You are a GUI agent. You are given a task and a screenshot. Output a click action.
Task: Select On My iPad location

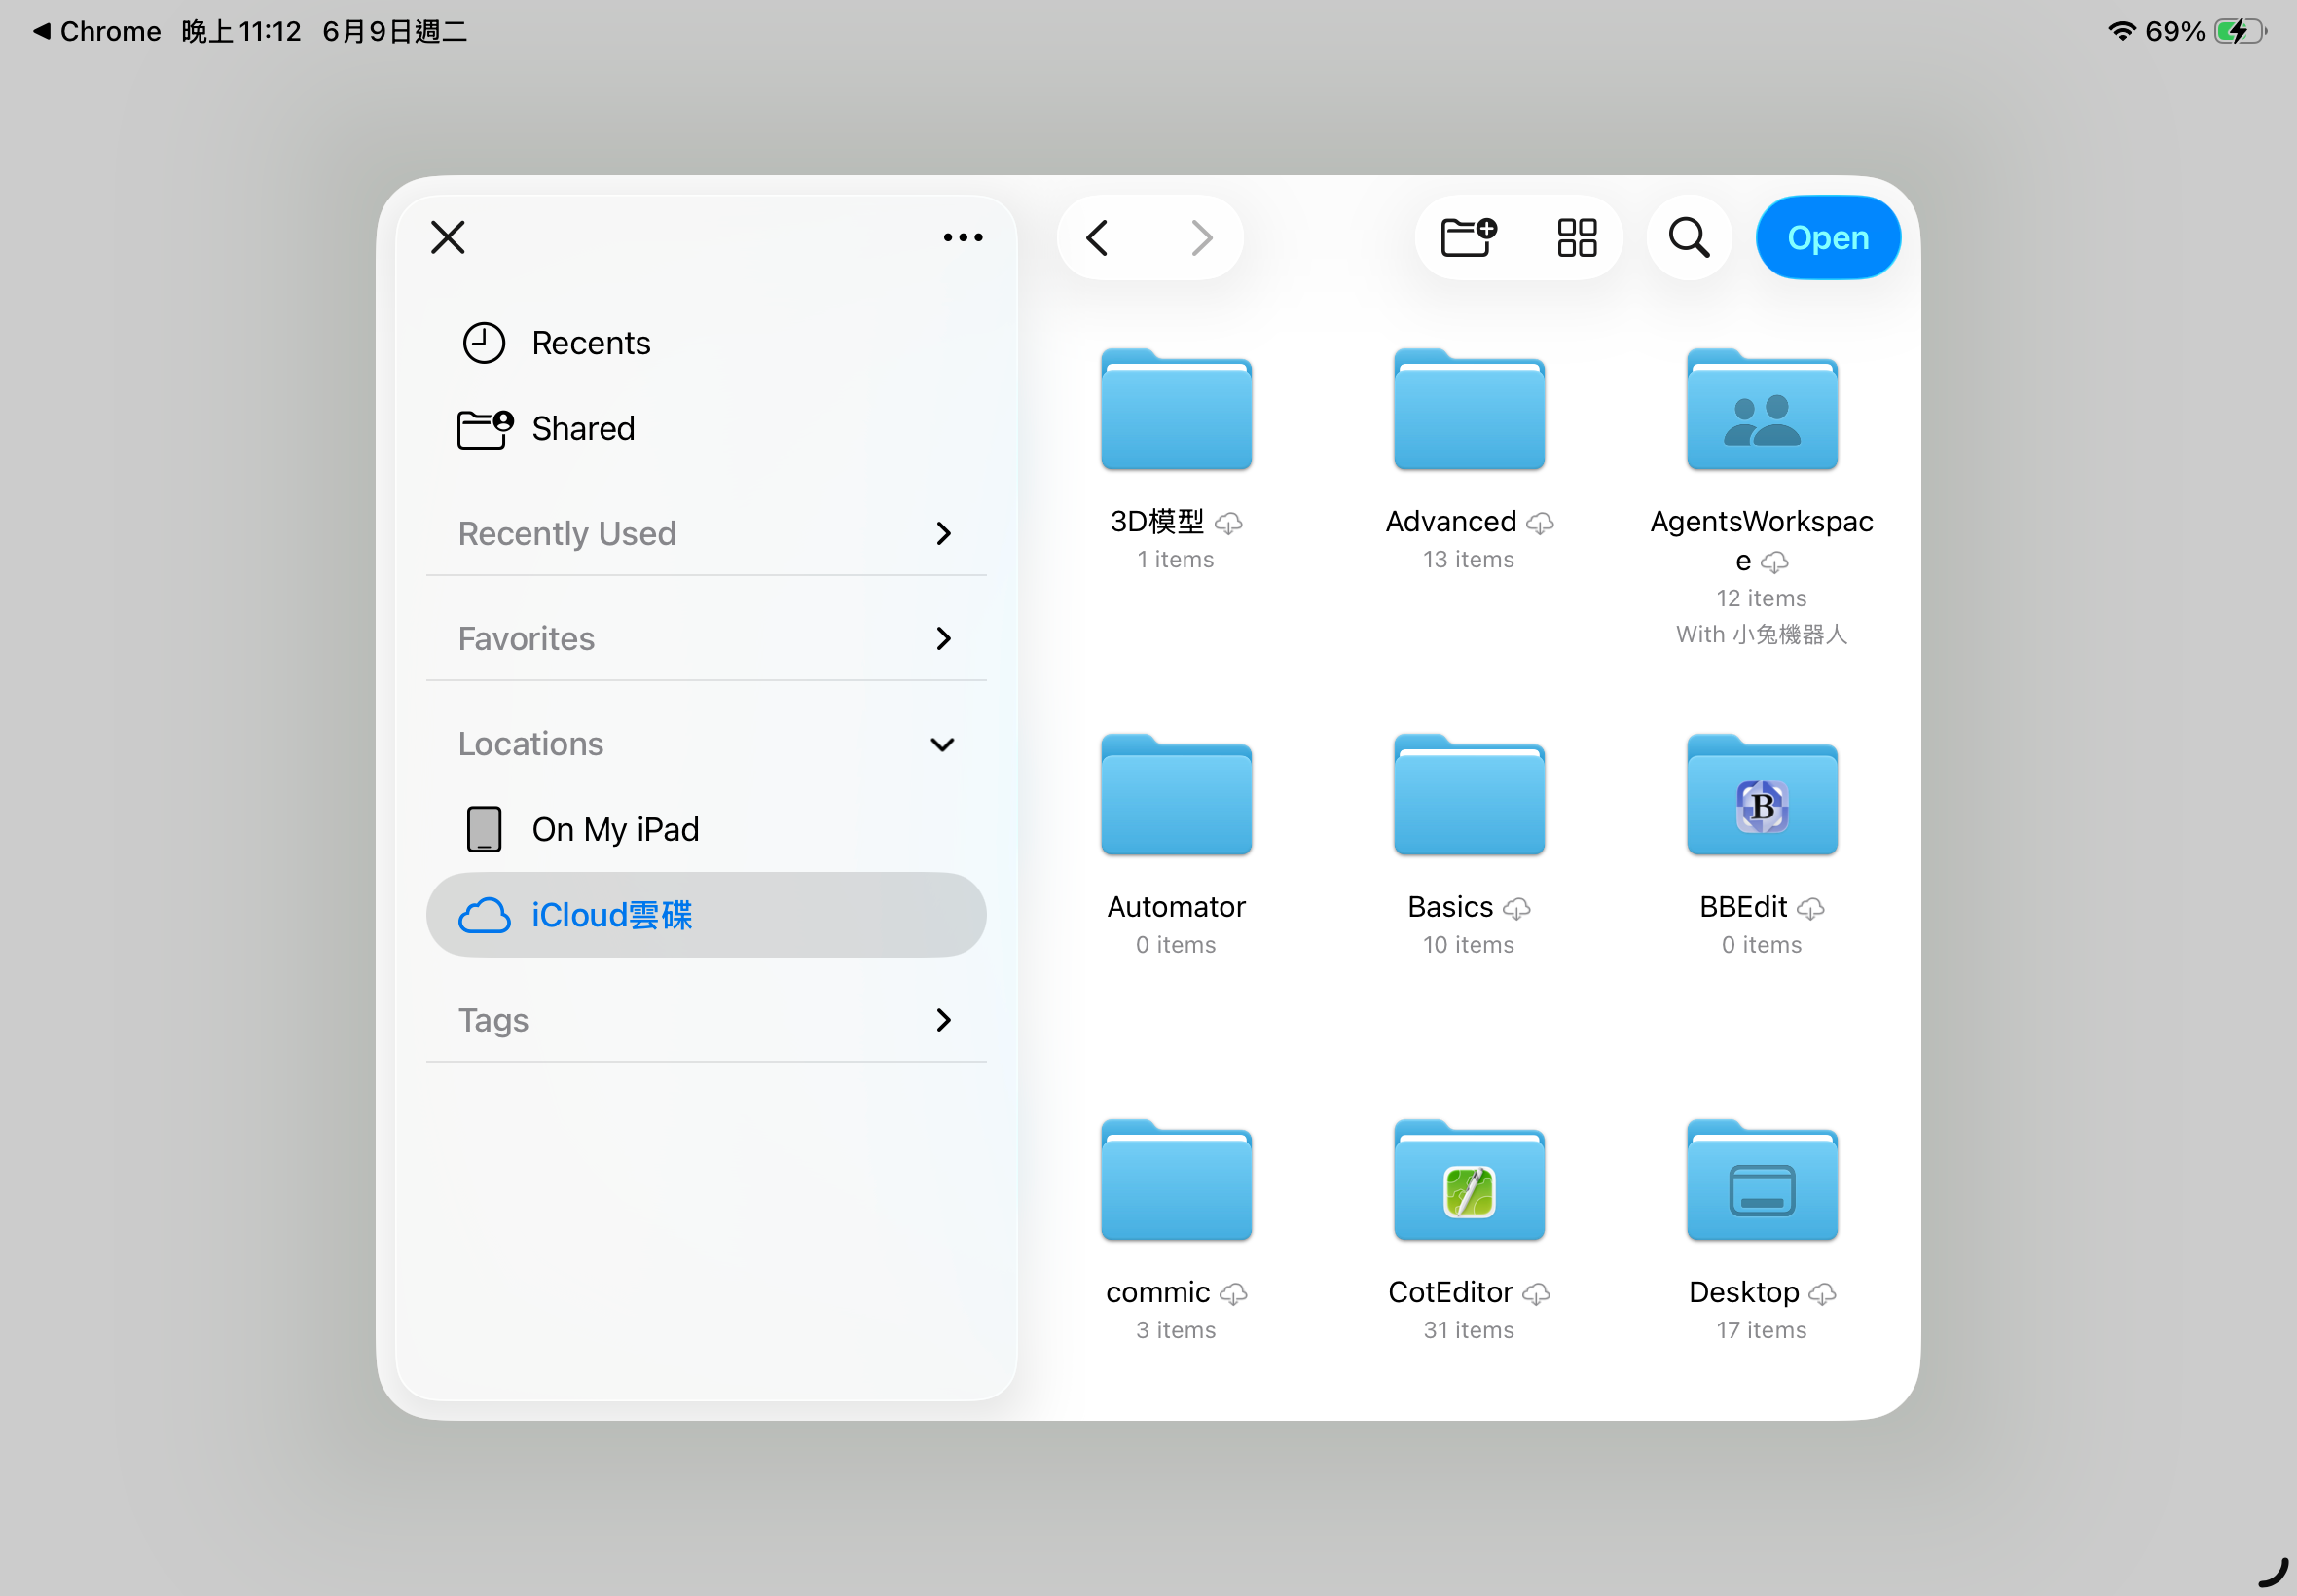[706, 829]
